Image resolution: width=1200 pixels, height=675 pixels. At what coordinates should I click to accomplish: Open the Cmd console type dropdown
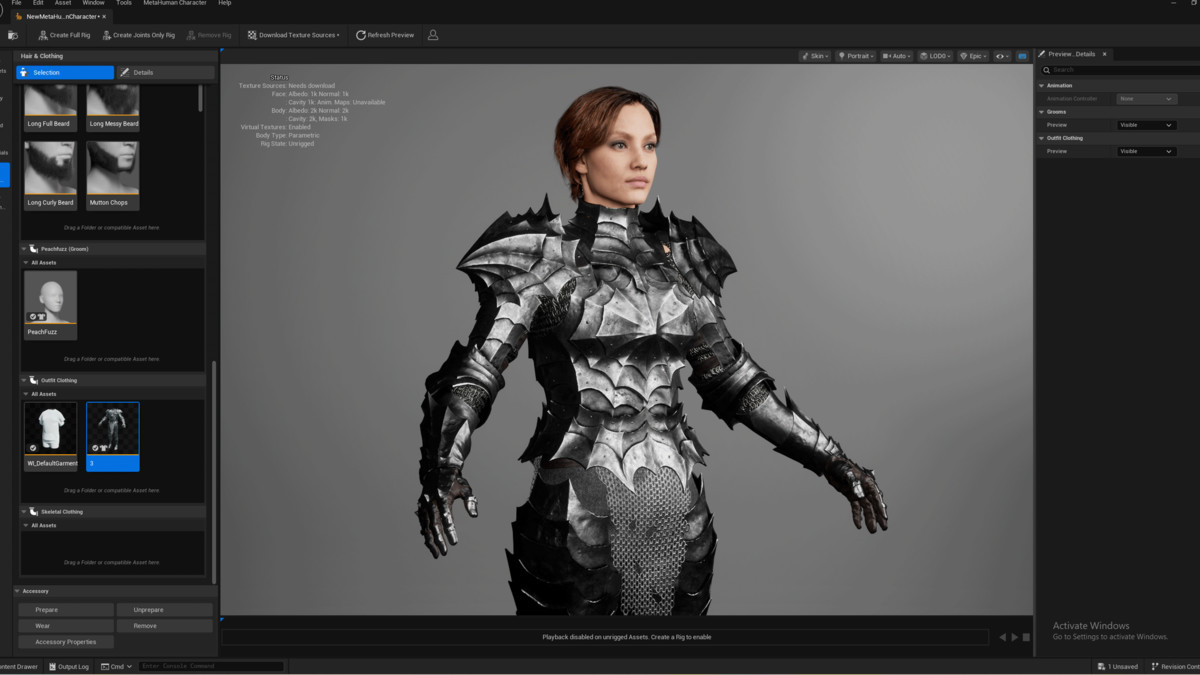116,667
